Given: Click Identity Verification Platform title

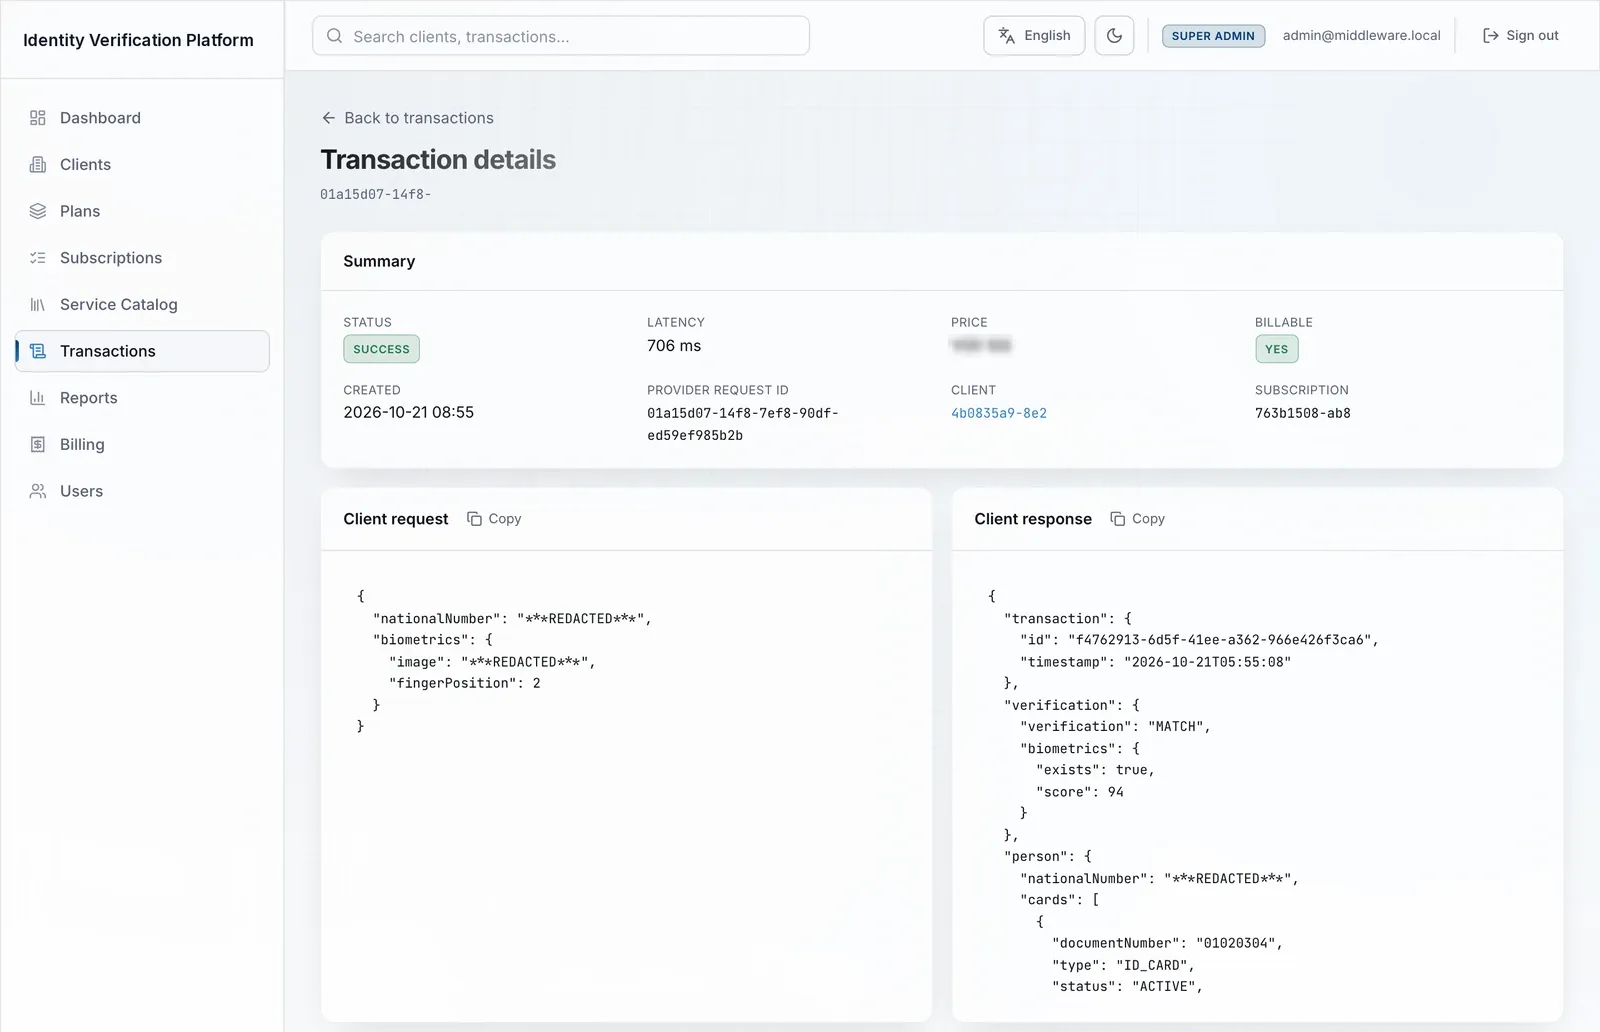Looking at the screenshot, I should tap(138, 40).
